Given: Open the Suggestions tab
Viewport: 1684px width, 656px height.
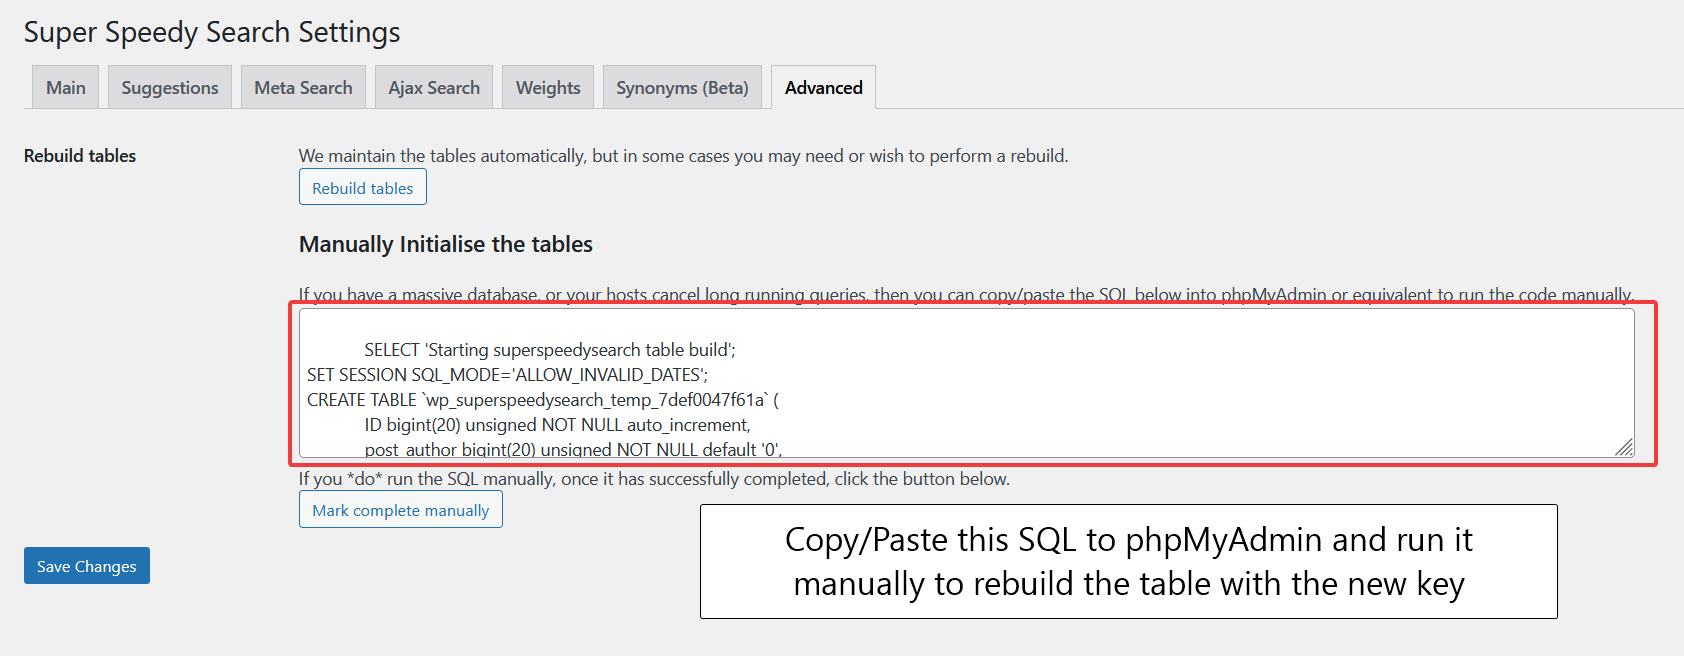Looking at the screenshot, I should [x=170, y=87].
